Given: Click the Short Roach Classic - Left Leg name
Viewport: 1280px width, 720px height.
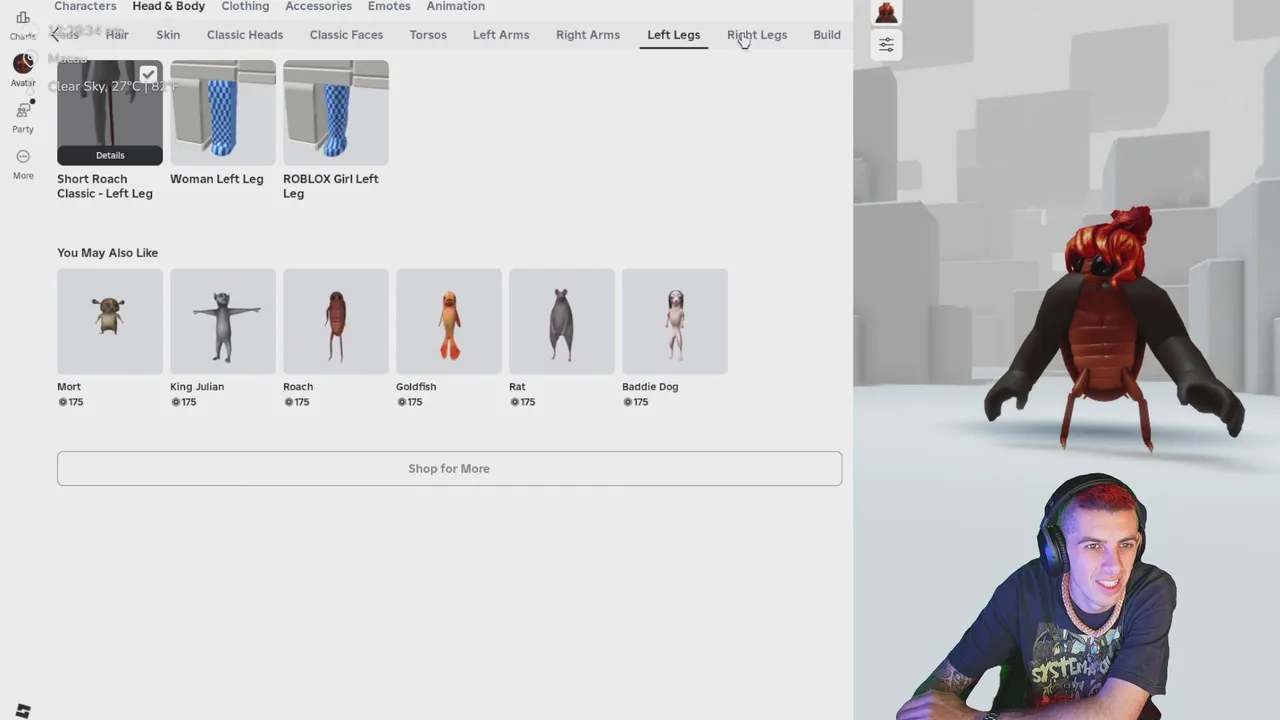Looking at the screenshot, I should click(105, 186).
